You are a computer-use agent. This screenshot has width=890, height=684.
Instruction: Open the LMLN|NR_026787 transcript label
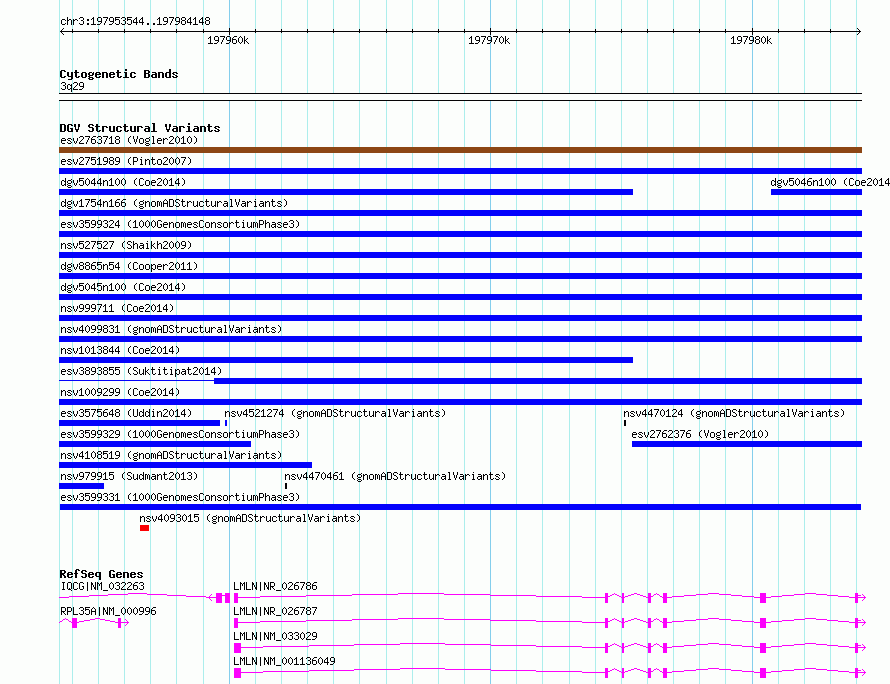(x=275, y=611)
